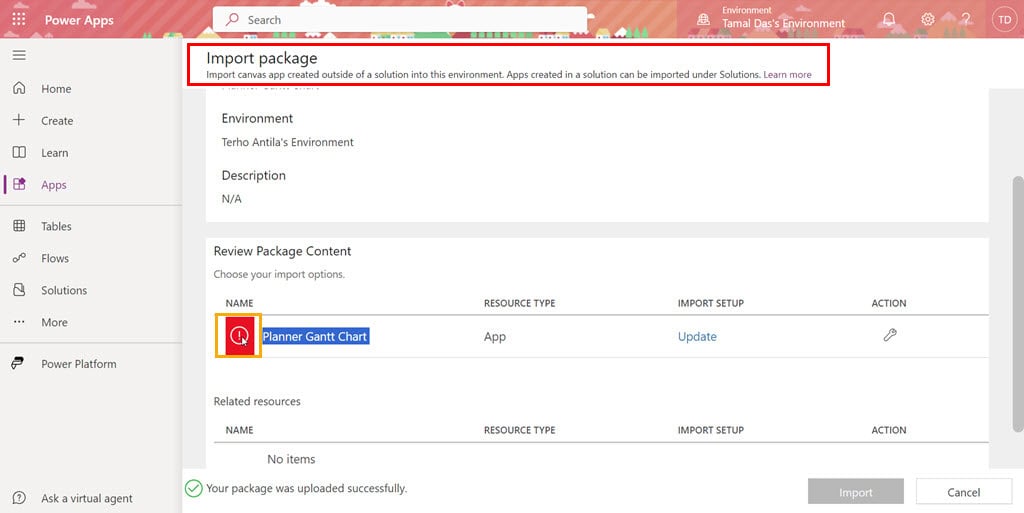
Task: Click the Power Apps title in the header
Action: point(79,20)
